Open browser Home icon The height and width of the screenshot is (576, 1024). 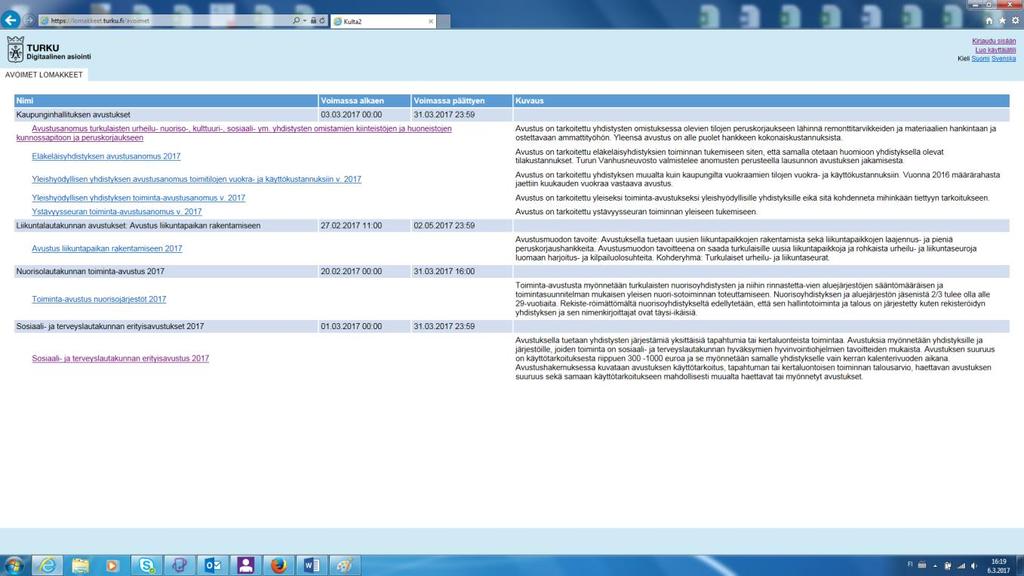click(x=989, y=21)
